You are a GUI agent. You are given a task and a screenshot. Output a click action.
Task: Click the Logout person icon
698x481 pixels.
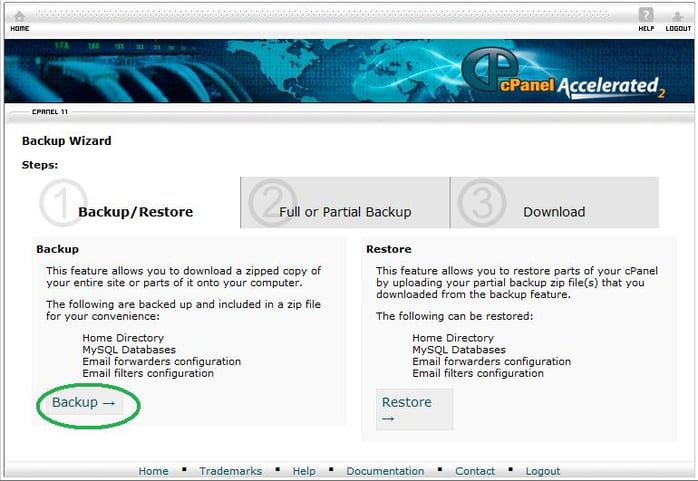pos(678,17)
